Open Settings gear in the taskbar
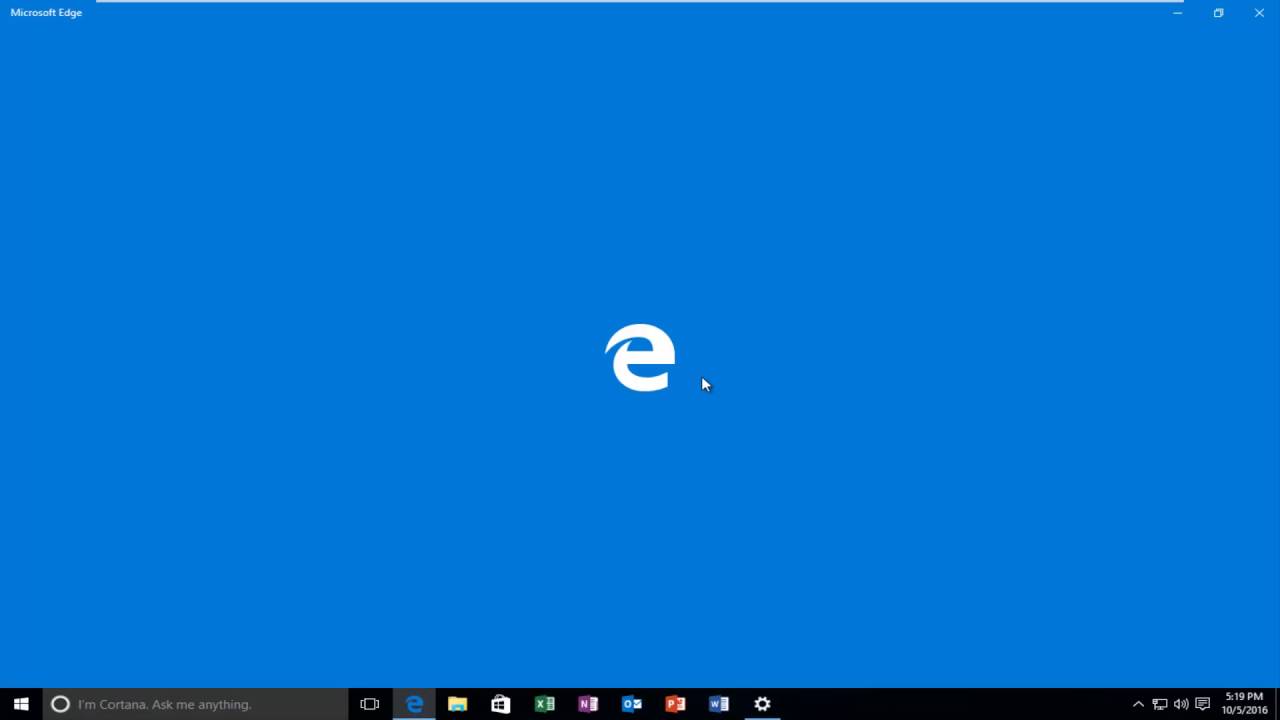1280x720 pixels. [x=762, y=704]
